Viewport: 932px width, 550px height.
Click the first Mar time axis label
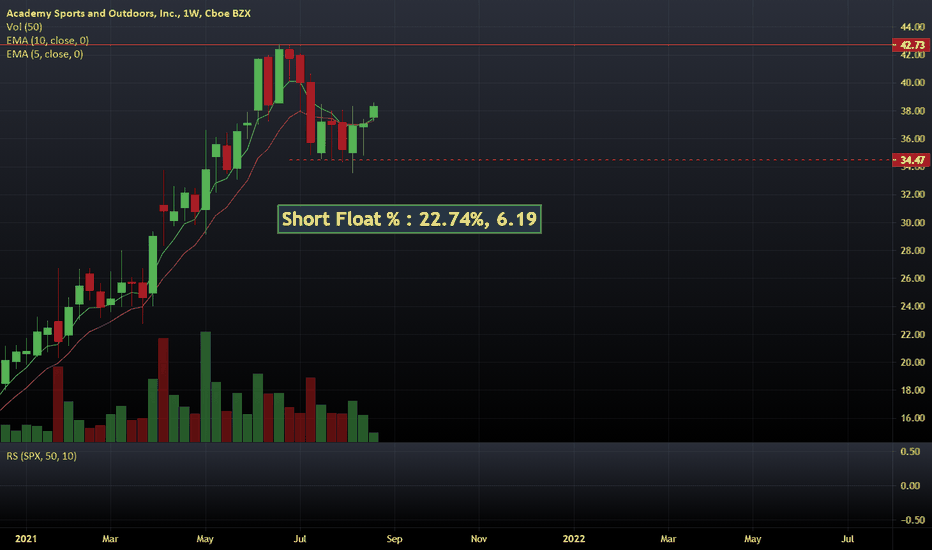coord(110,539)
